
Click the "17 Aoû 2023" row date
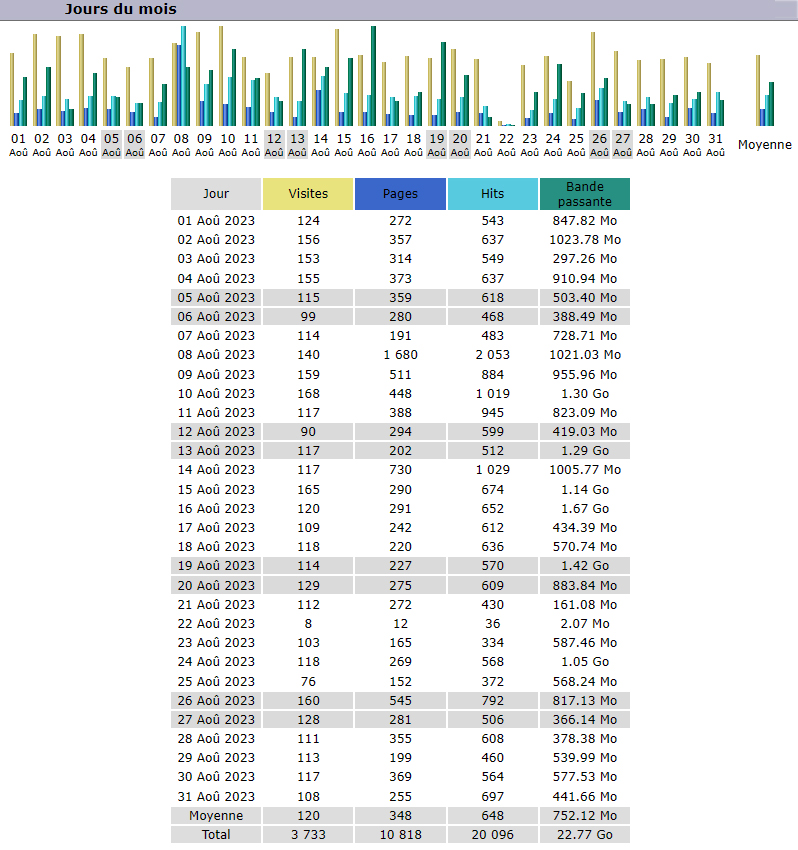(x=216, y=527)
